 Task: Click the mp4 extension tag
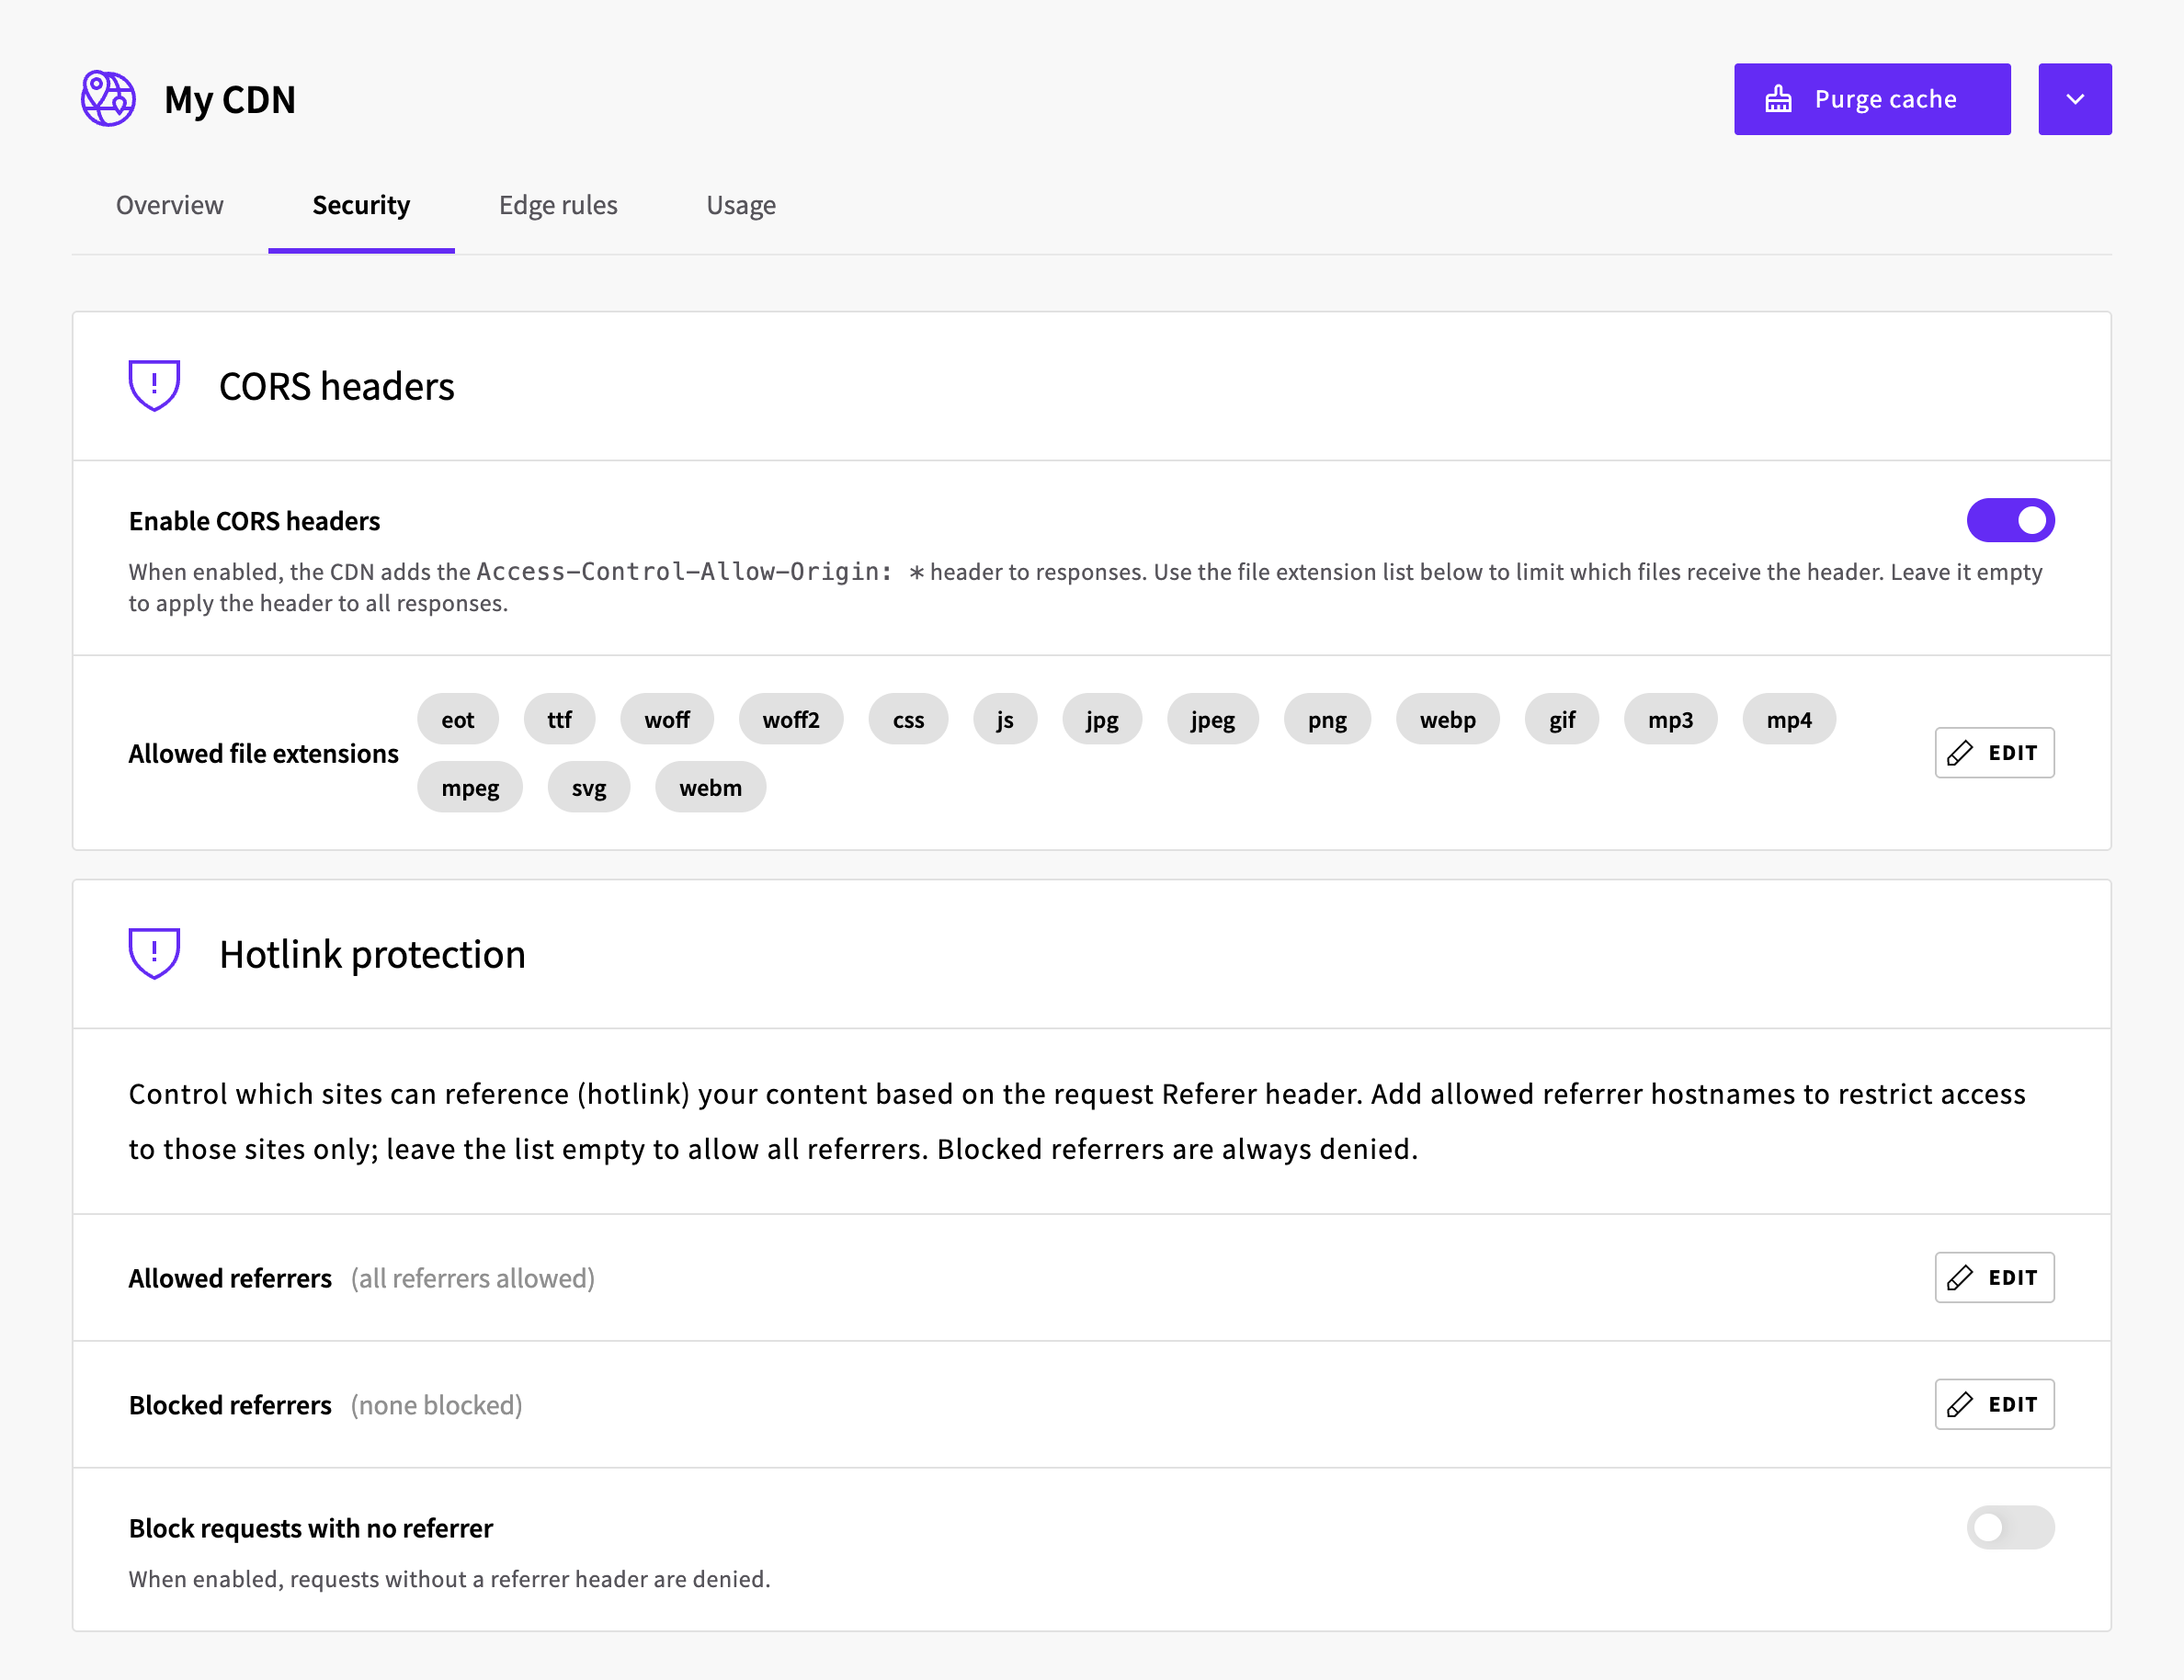click(1788, 720)
